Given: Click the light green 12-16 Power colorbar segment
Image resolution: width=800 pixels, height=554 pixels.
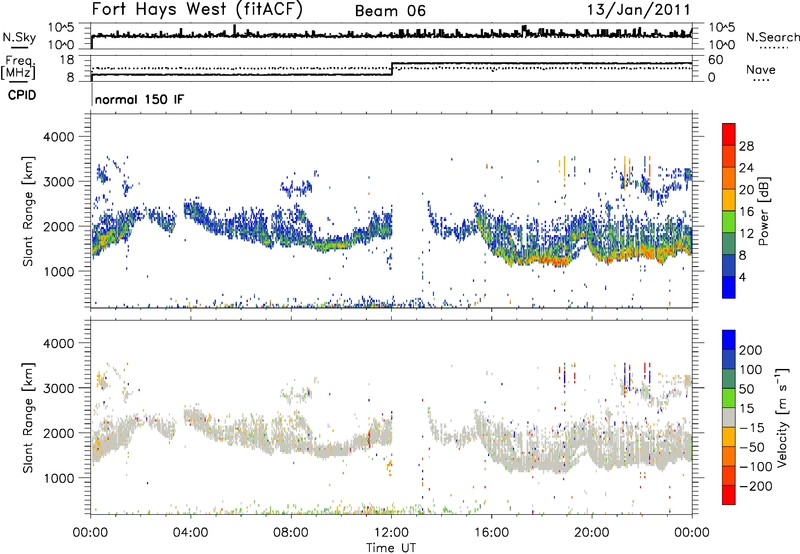Looking at the screenshot, I should 729,222.
